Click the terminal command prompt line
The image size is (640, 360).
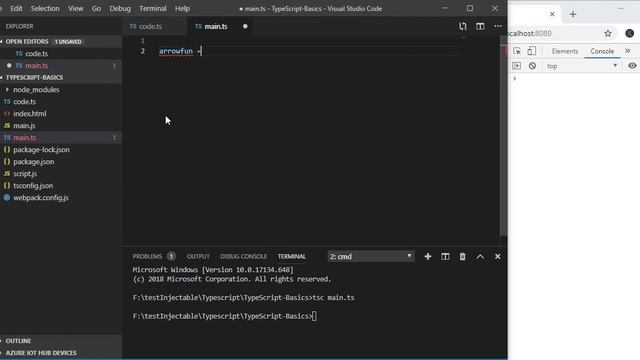[224, 316]
